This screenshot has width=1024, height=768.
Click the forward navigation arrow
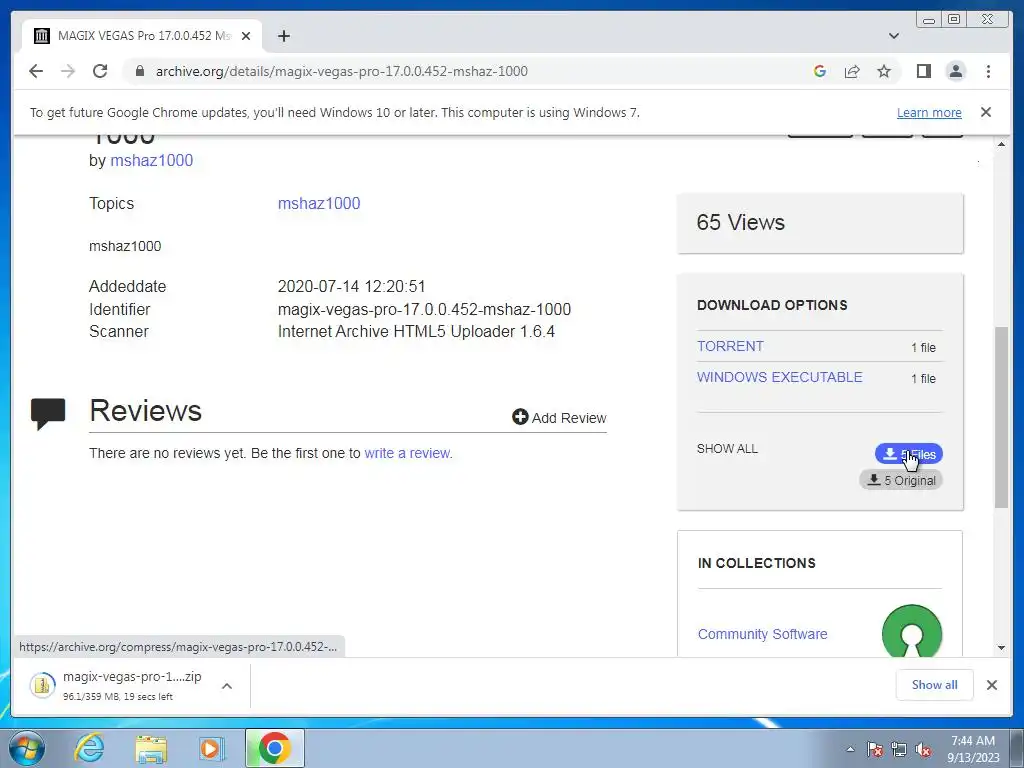(x=68, y=71)
